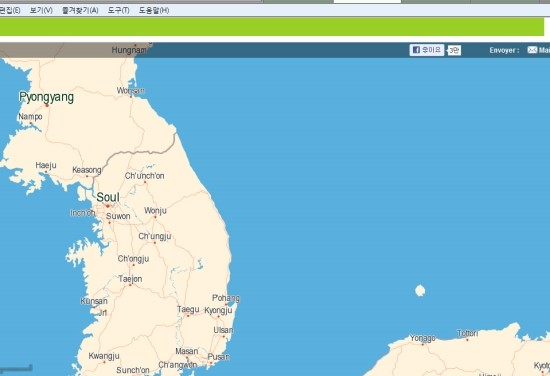Open the 보기(V) menu
Viewport: 550px width, 376px height.
[x=41, y=10]
